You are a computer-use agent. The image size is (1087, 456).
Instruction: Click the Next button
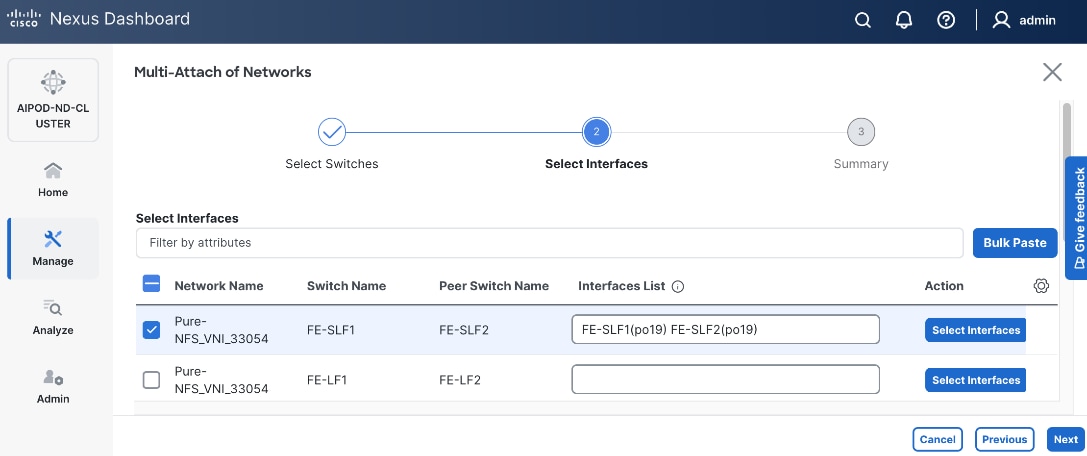pos(1066,439)
